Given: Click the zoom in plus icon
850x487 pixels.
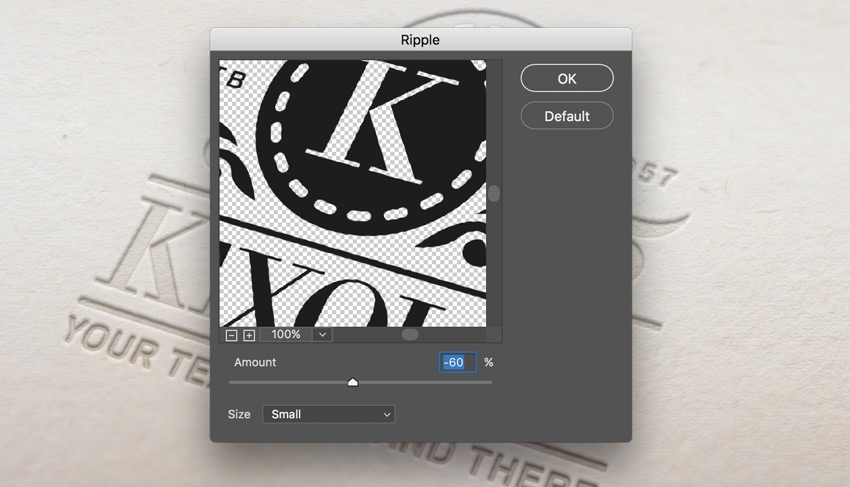Looking at the screenshot, I should [249, 335].
